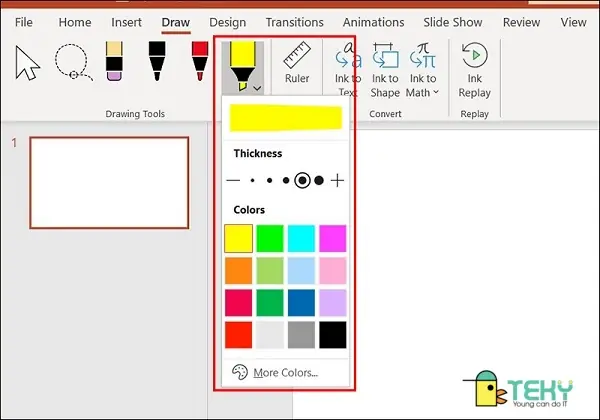Select the yellow highlighter tool
This screenshot has height=420, width=600.
pyautogui.click(x=242, y=66)
